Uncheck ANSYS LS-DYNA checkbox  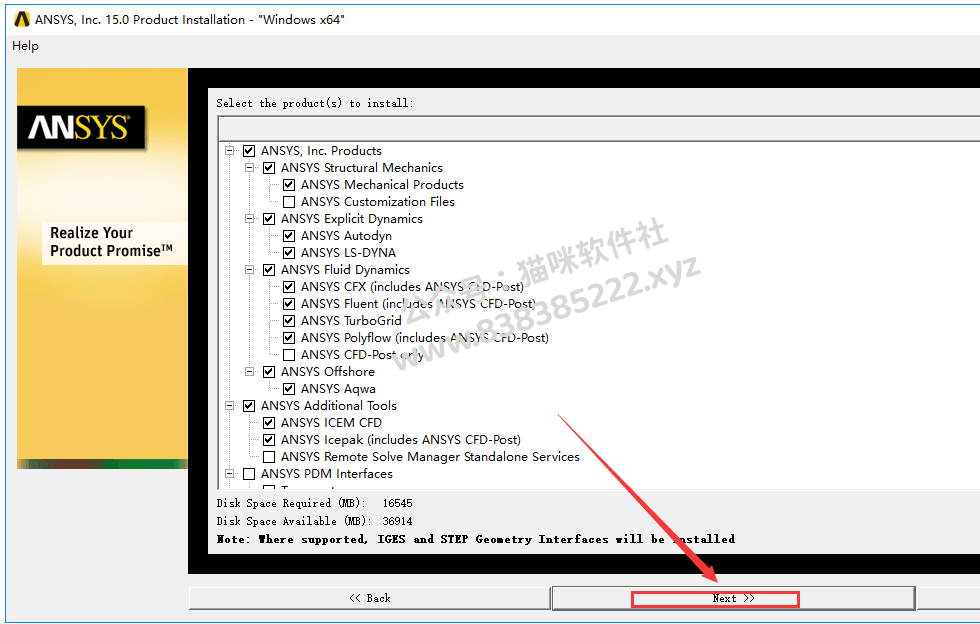pyautogui.click(x=289, y=253)
